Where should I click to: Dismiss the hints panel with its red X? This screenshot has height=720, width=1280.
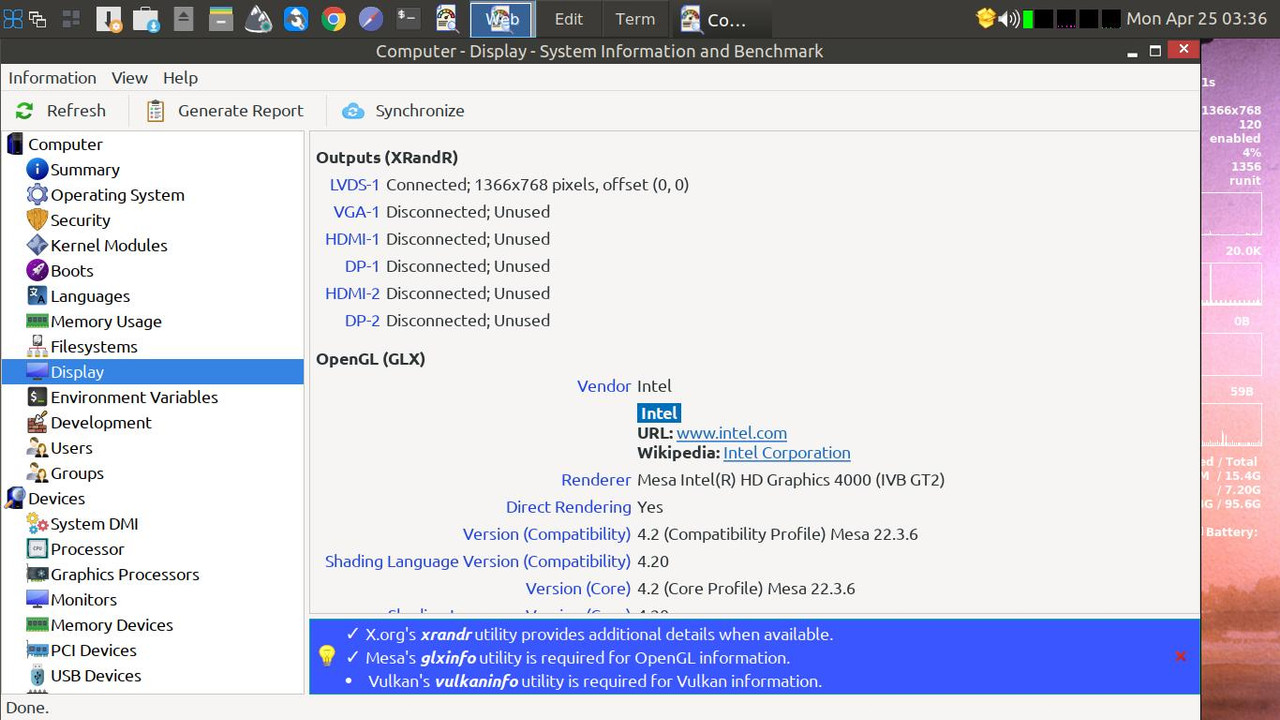pyautogui.click(x=1180, y=656)
